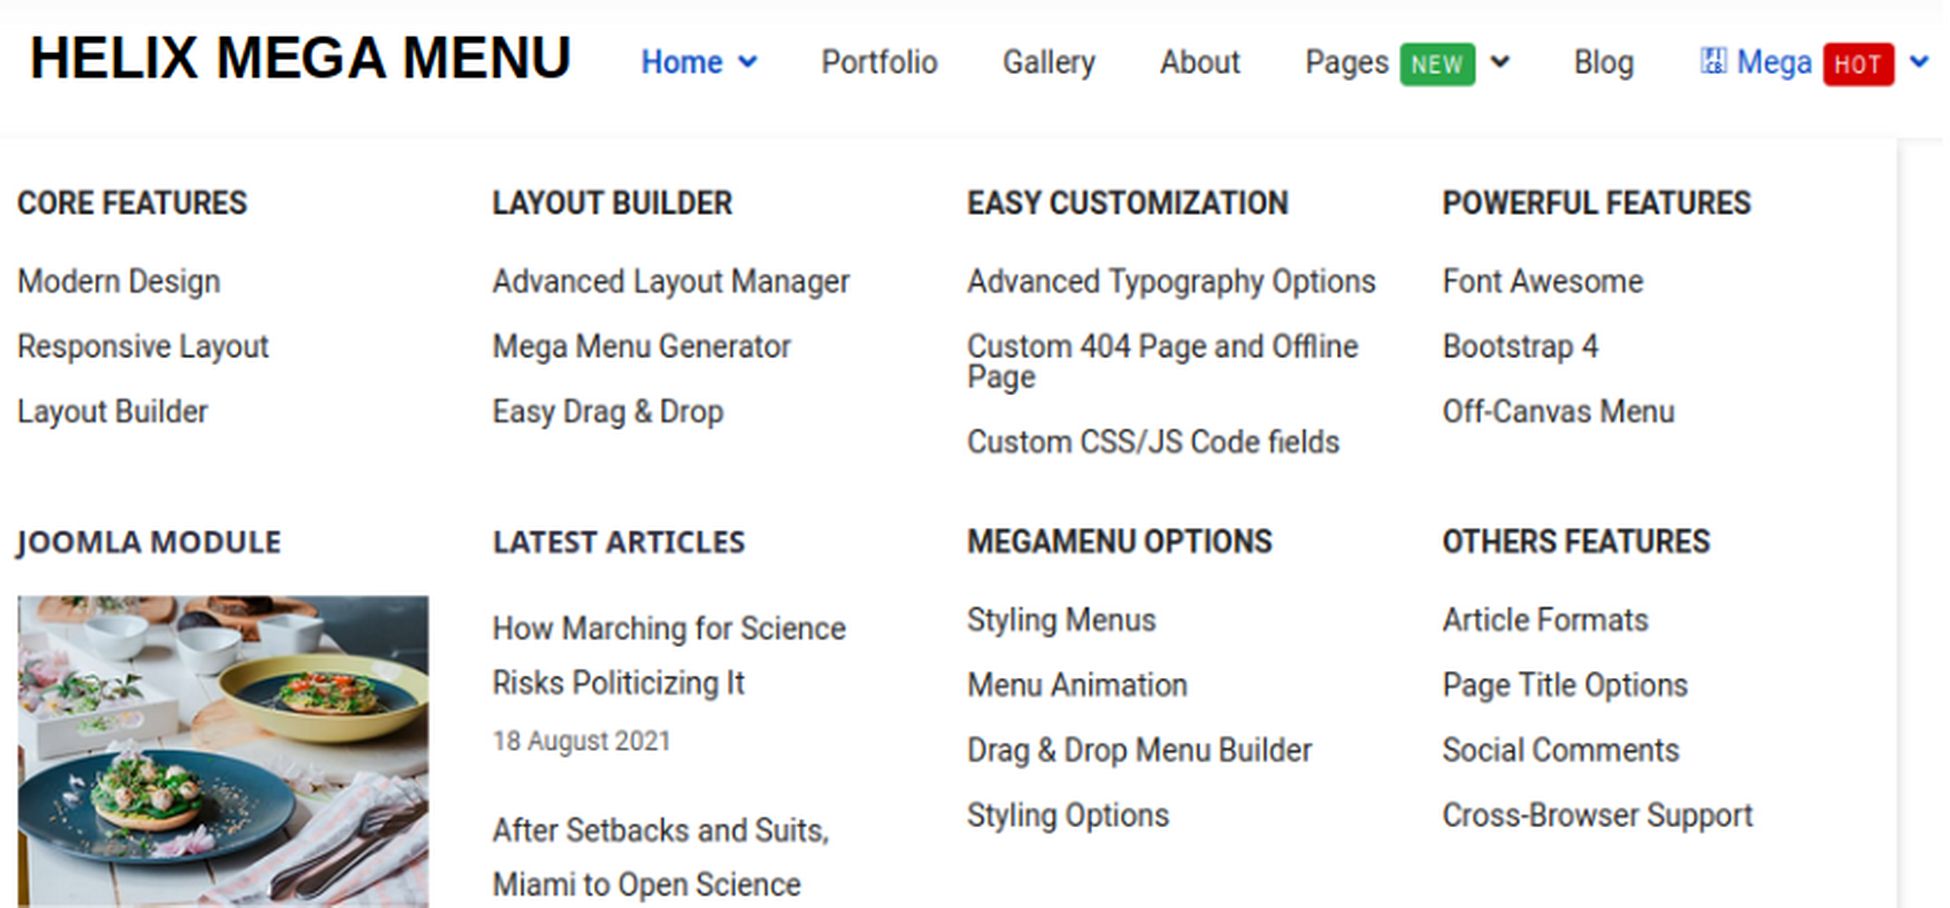This screenshot has height=908, width=1950.
Task: Click the green NEW badge
Action: pyautogui.click(x=1436, y=64)
